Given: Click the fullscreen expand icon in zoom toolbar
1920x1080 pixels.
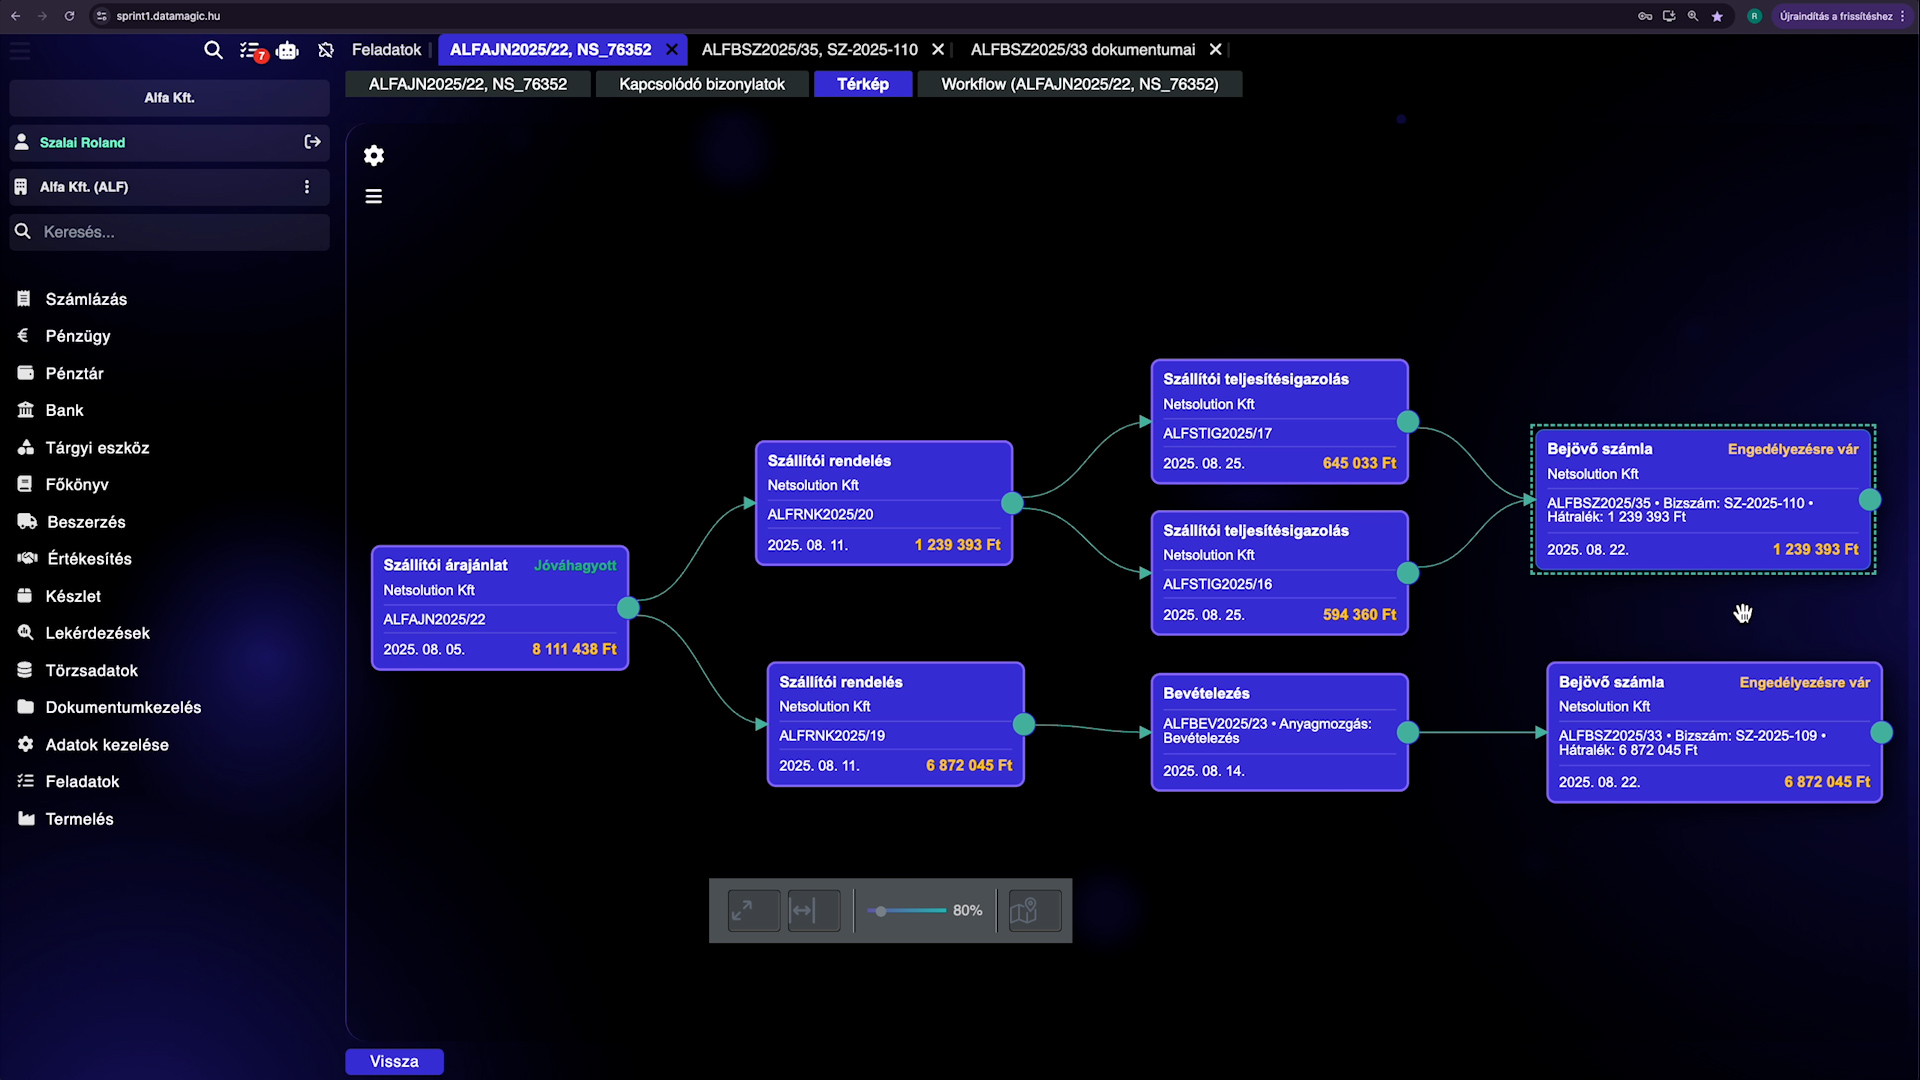Looking at the screenshot, I should 742,911.
